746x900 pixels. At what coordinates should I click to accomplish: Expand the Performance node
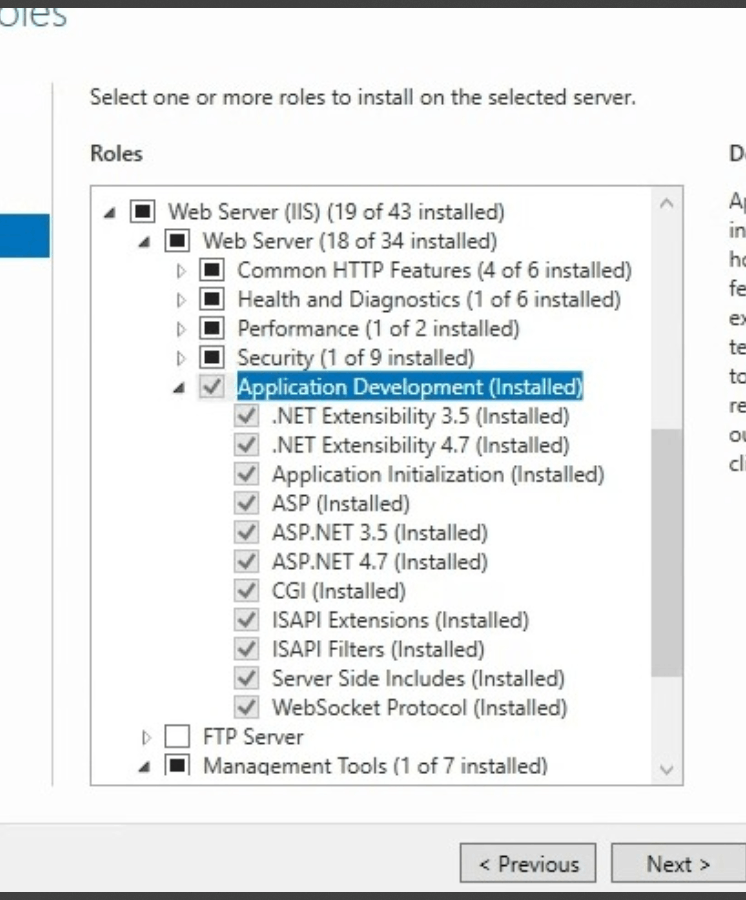point(181,329)
